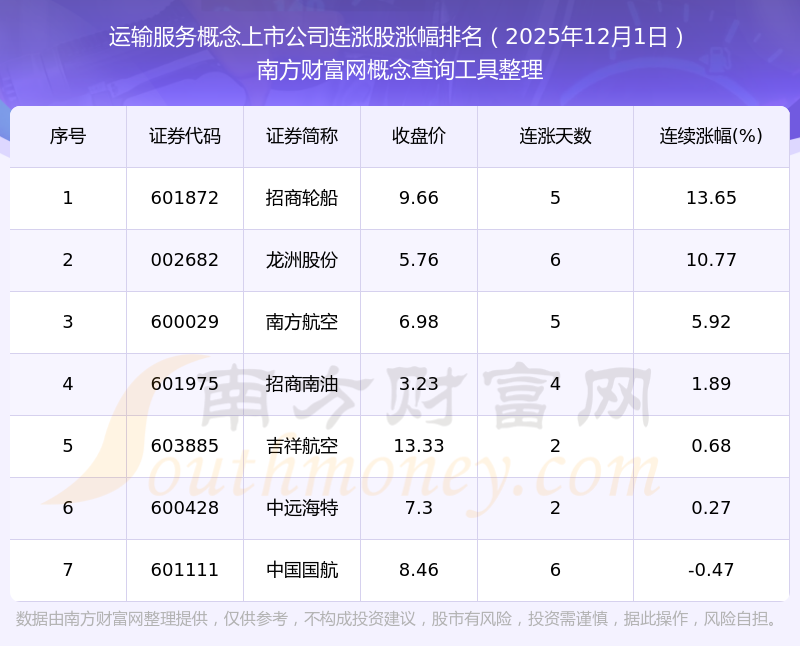800x646 pixels.
Task: Click rise percentage 0.68
Action: [x=711, y=446]
